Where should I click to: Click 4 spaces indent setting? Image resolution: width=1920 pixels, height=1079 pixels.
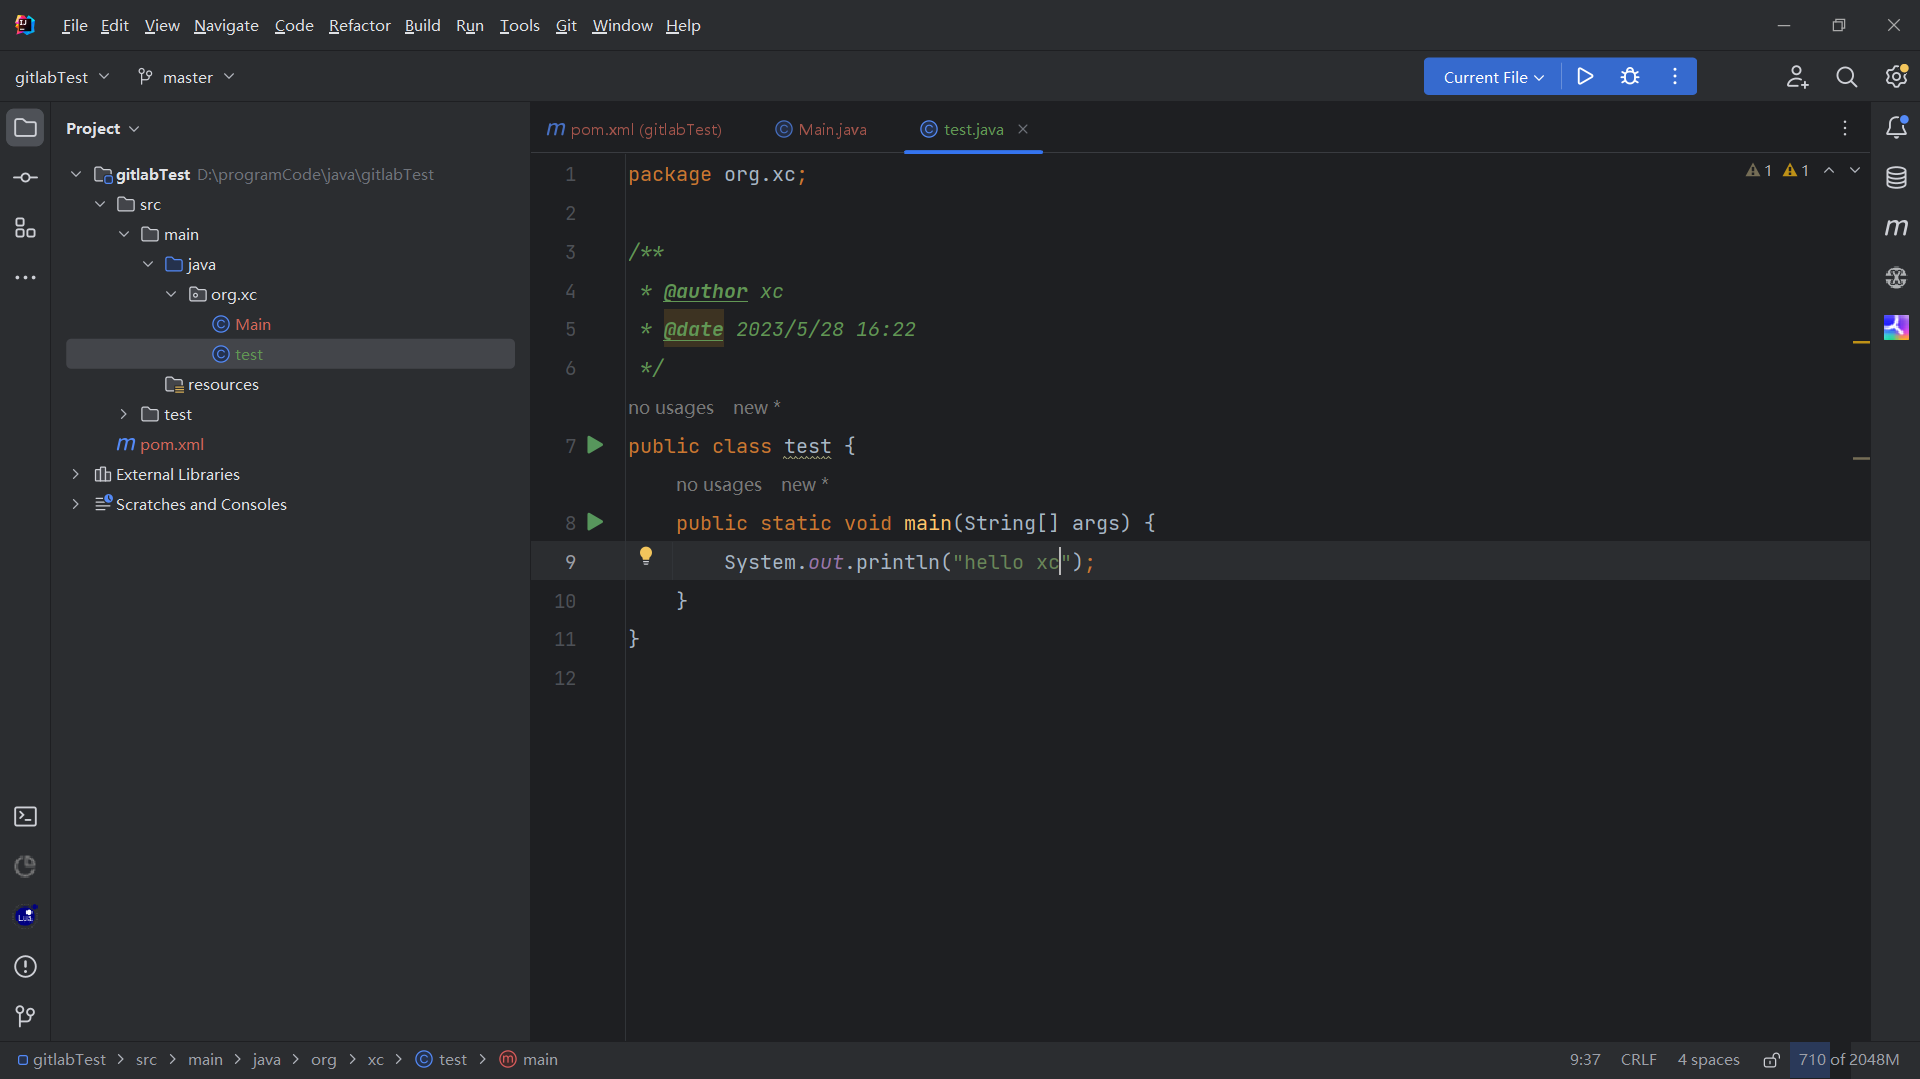[1708, 1060]
